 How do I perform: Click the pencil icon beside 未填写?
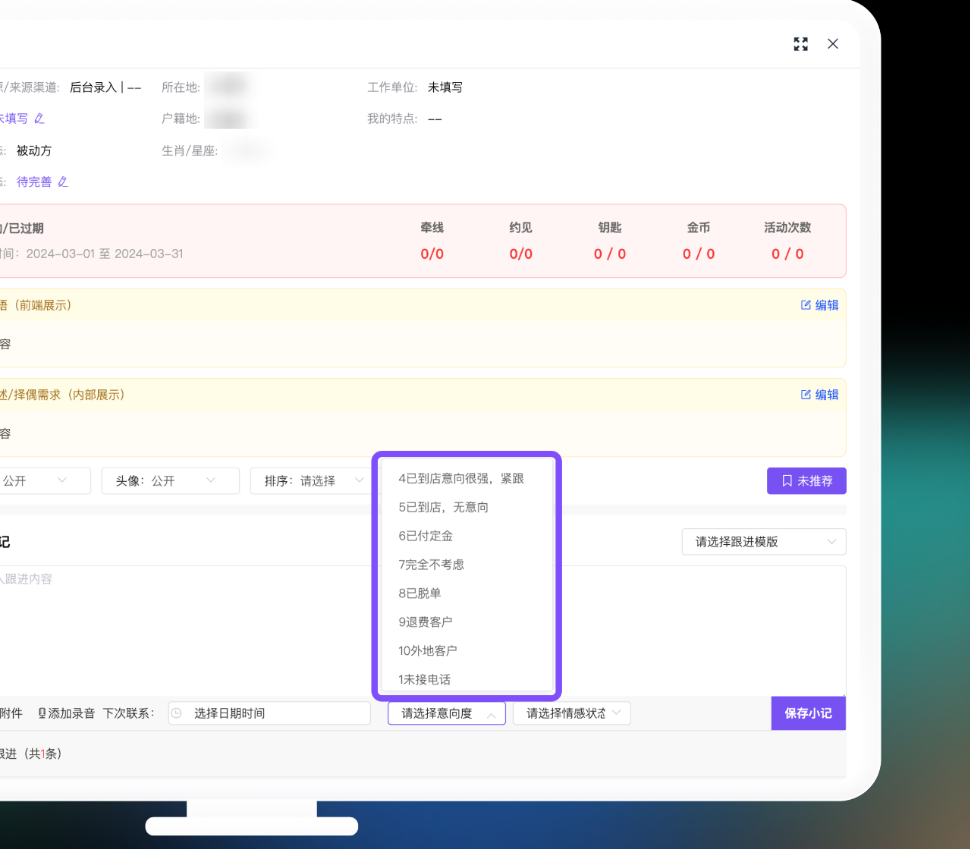coord(40,119)
